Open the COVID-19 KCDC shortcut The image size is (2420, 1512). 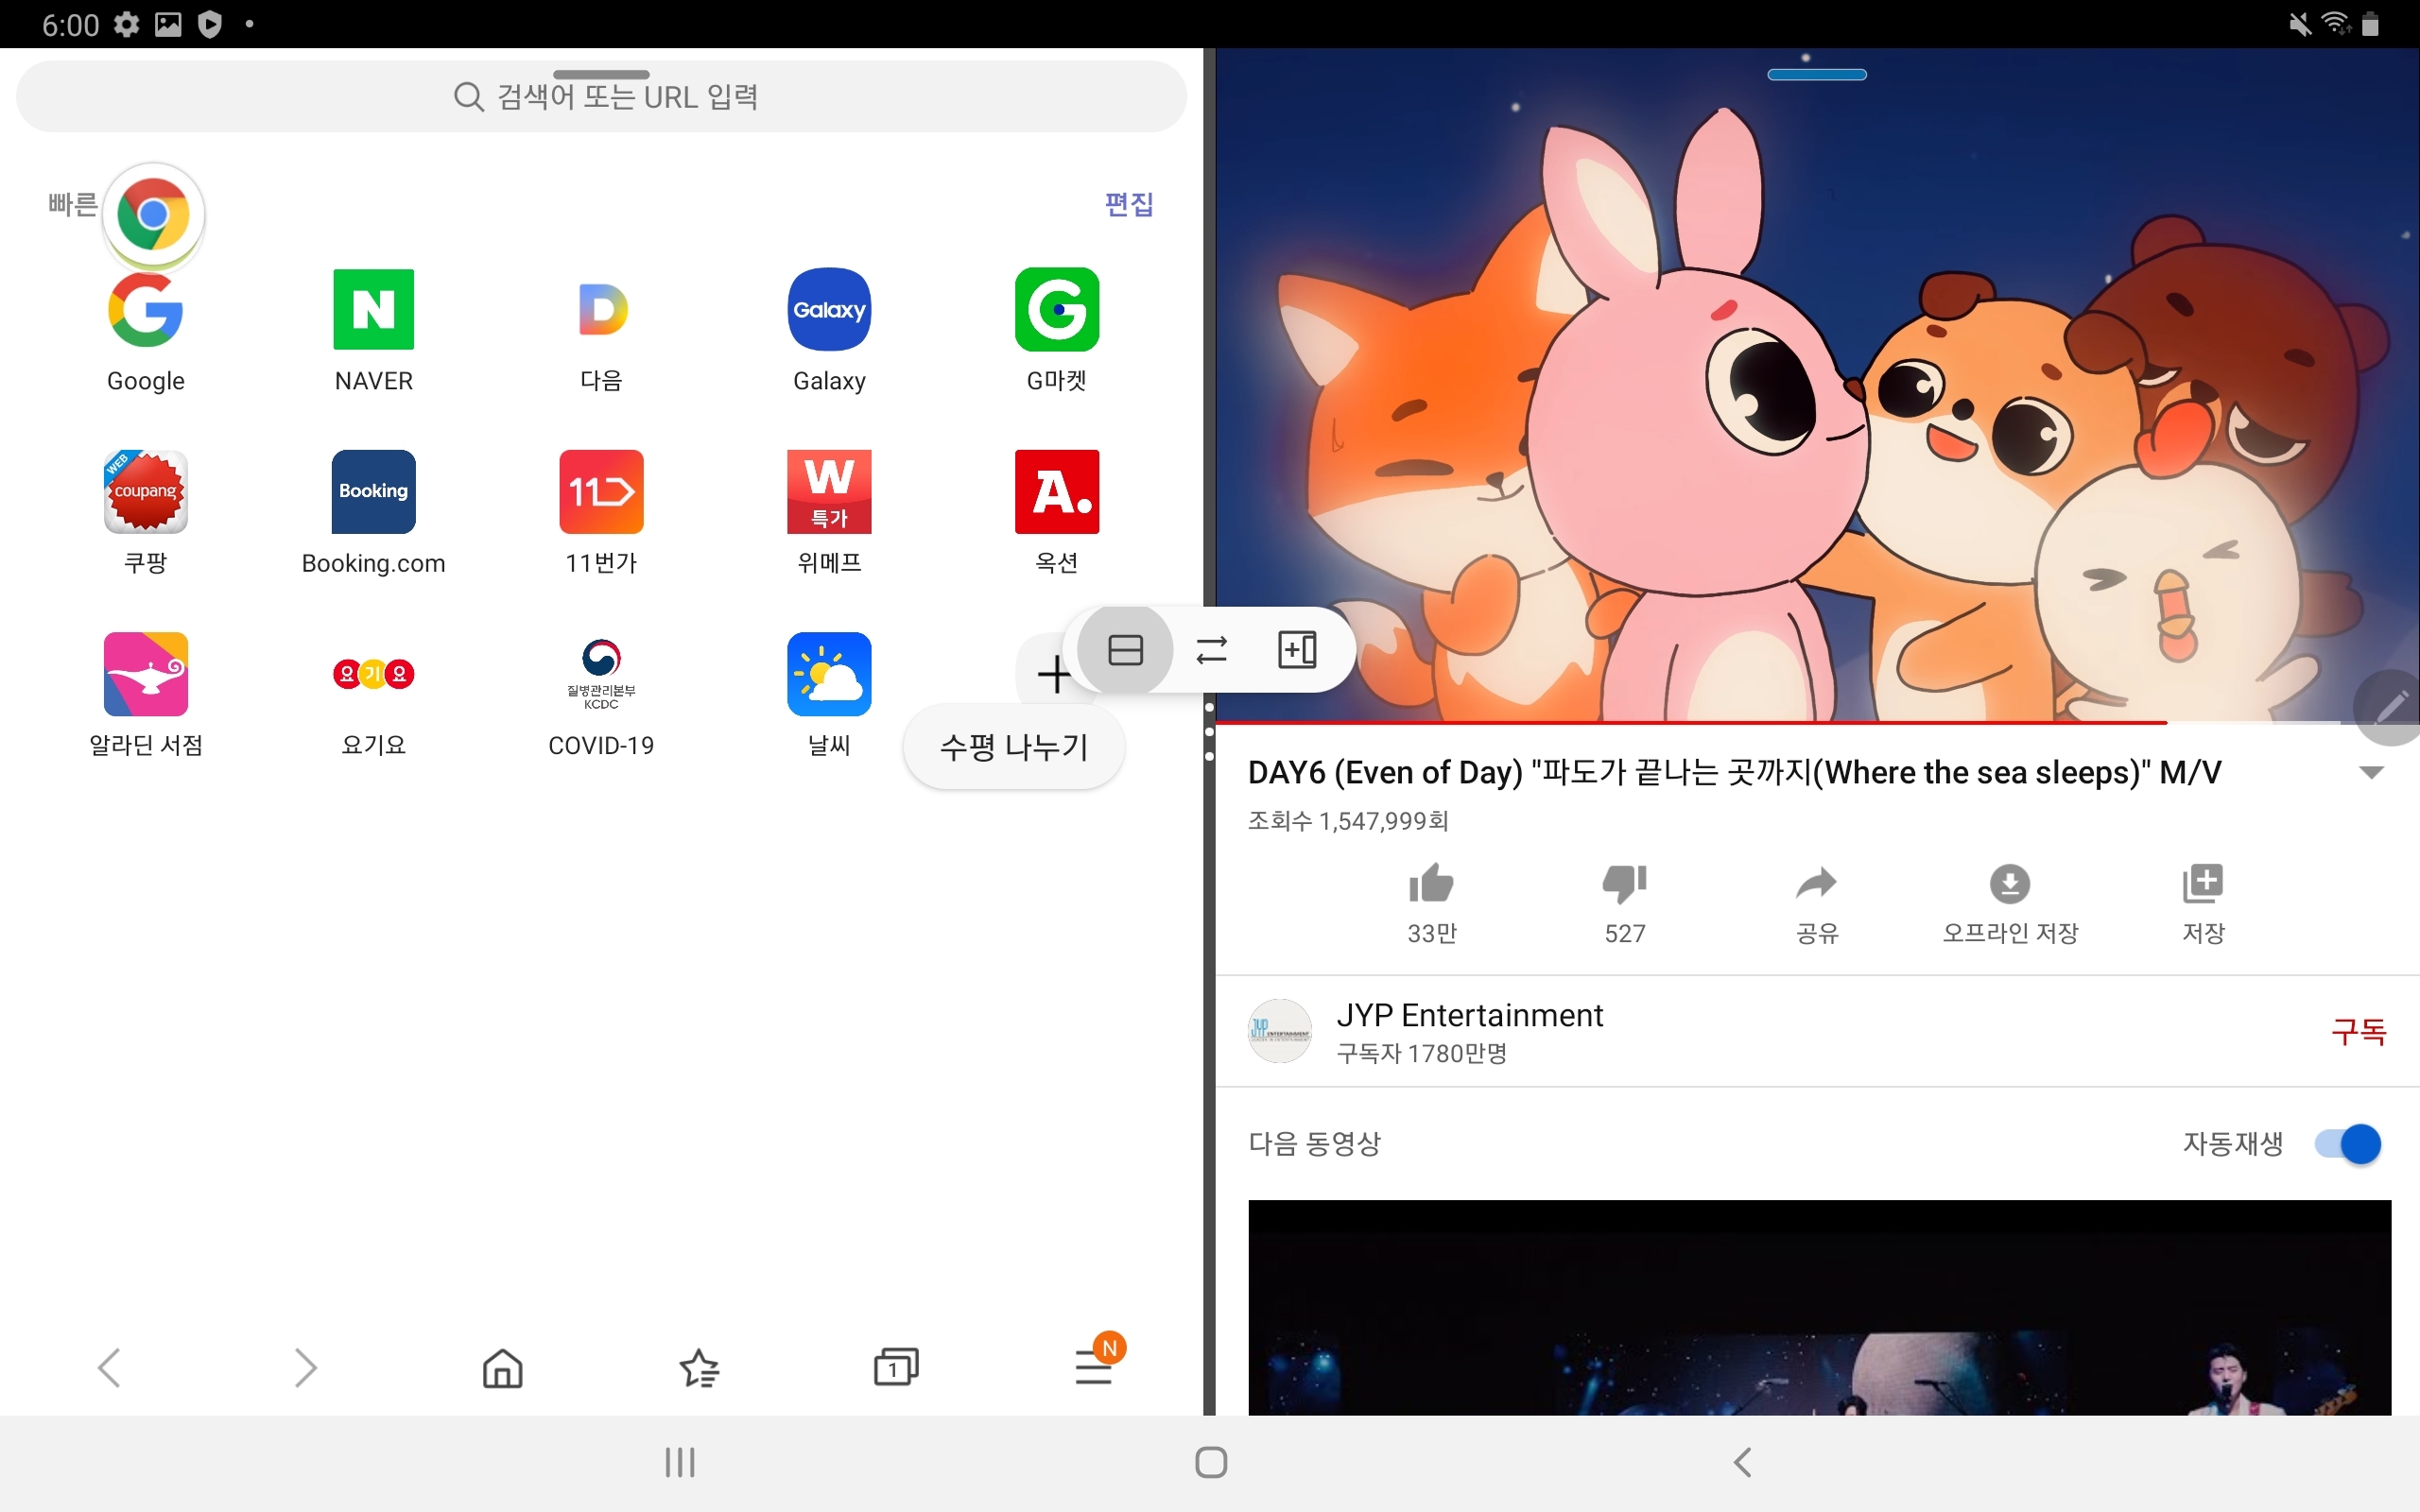tap(601, 694)
